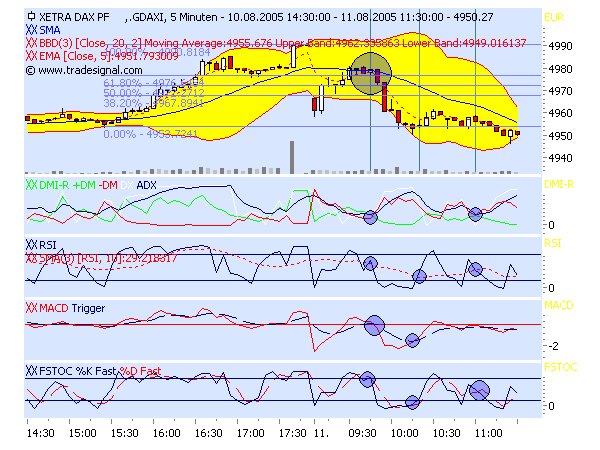Click the 15:30 time axis label
Image resolution: width=600 pixels, height=450 pixels.
pos(124,433)
